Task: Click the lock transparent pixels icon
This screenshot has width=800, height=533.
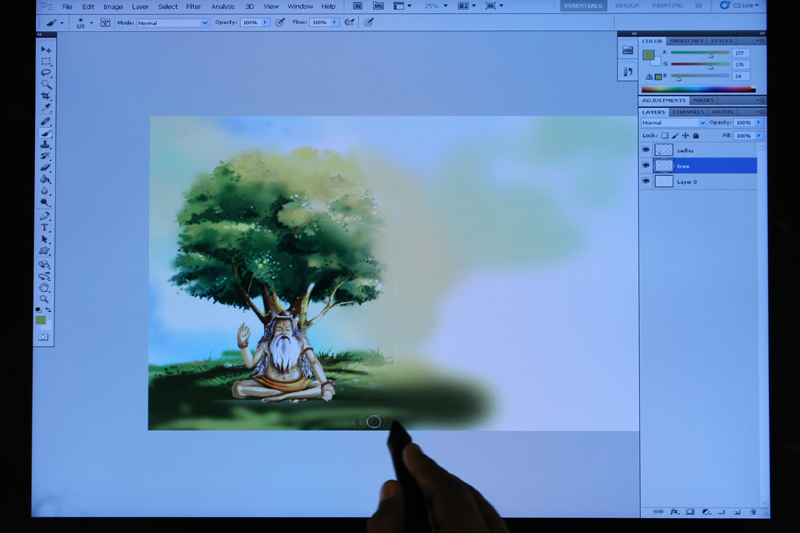Action: click(664, 135)
